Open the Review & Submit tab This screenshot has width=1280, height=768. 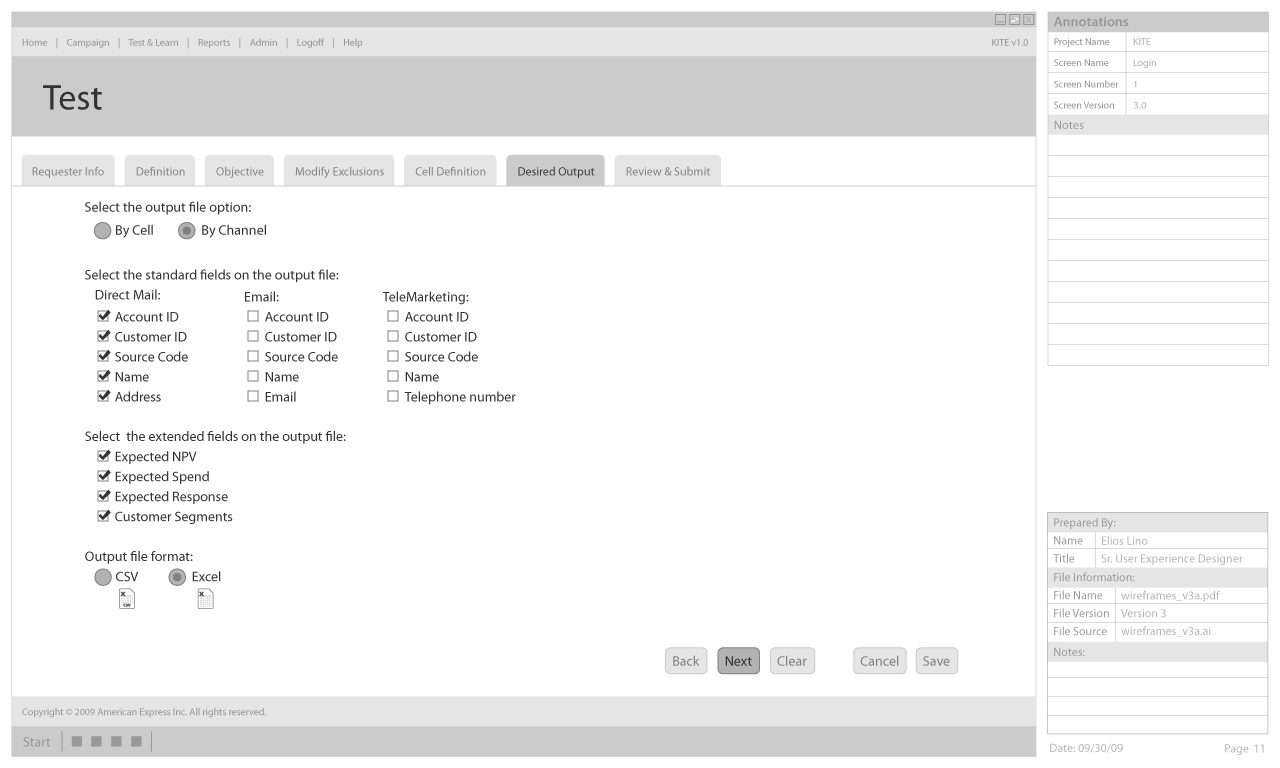(x=667, y=171)
